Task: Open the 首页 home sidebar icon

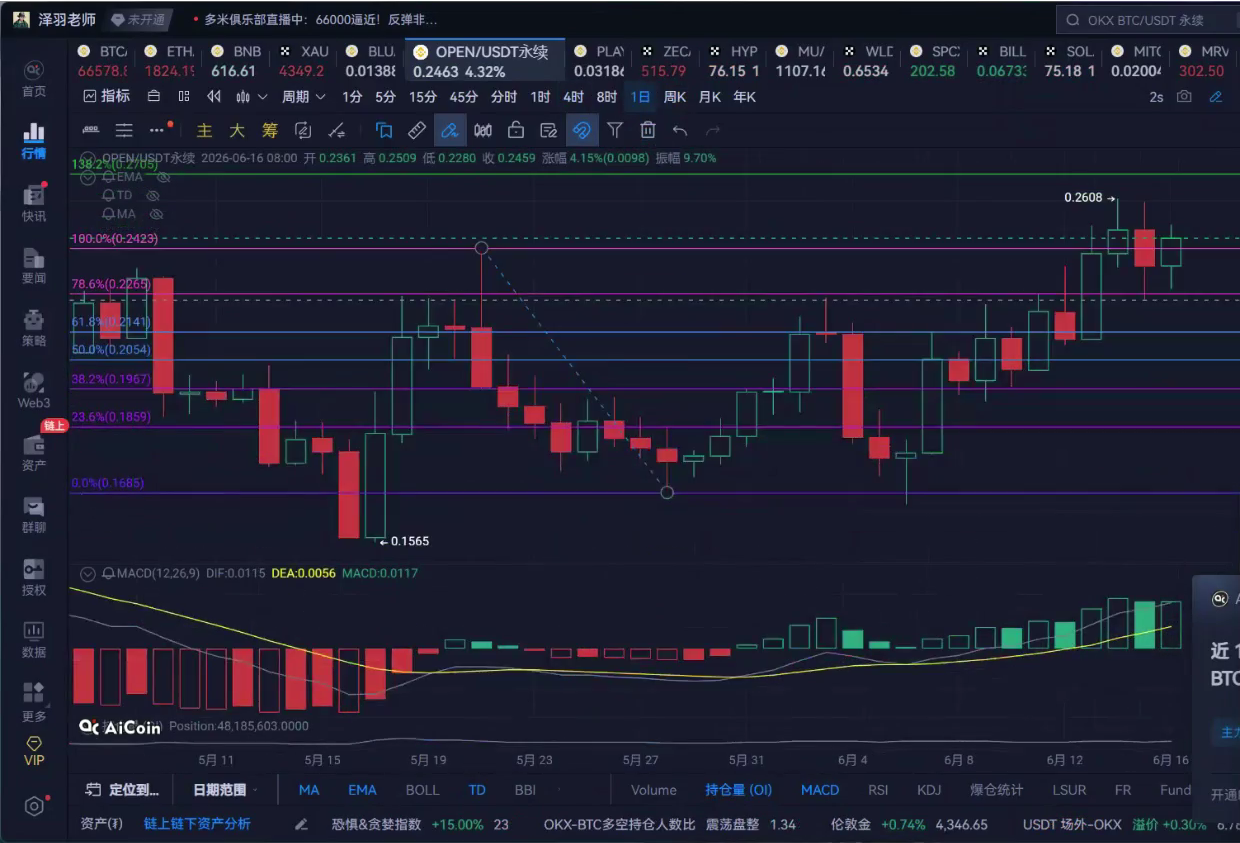Action: coord(34,78)
